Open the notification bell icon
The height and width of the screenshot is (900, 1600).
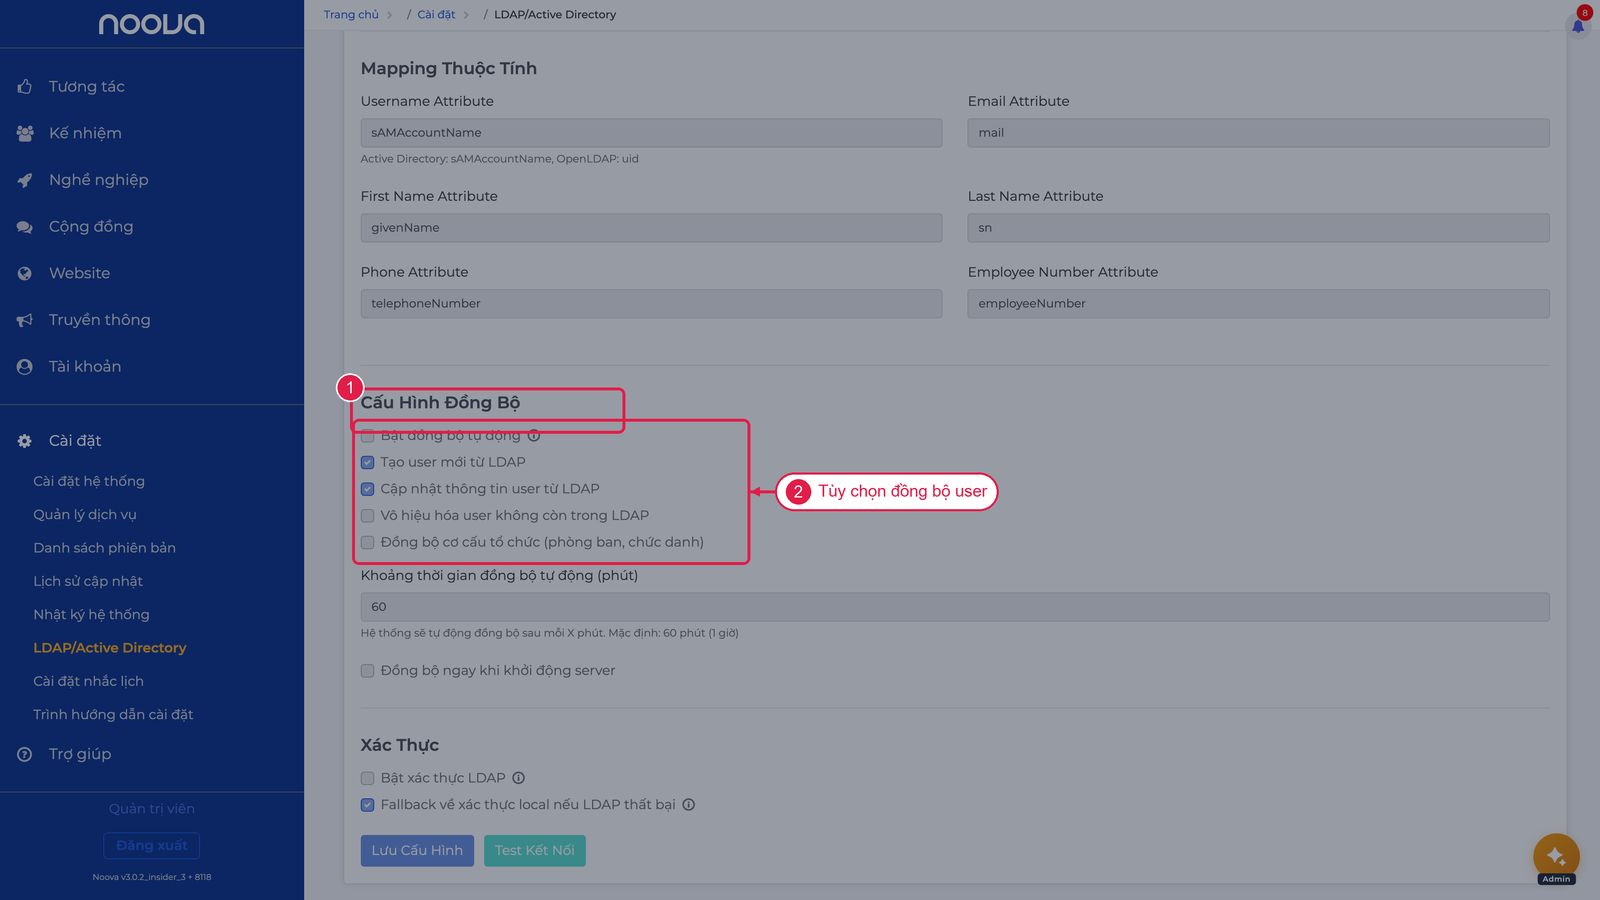[x=1578, y=26]
